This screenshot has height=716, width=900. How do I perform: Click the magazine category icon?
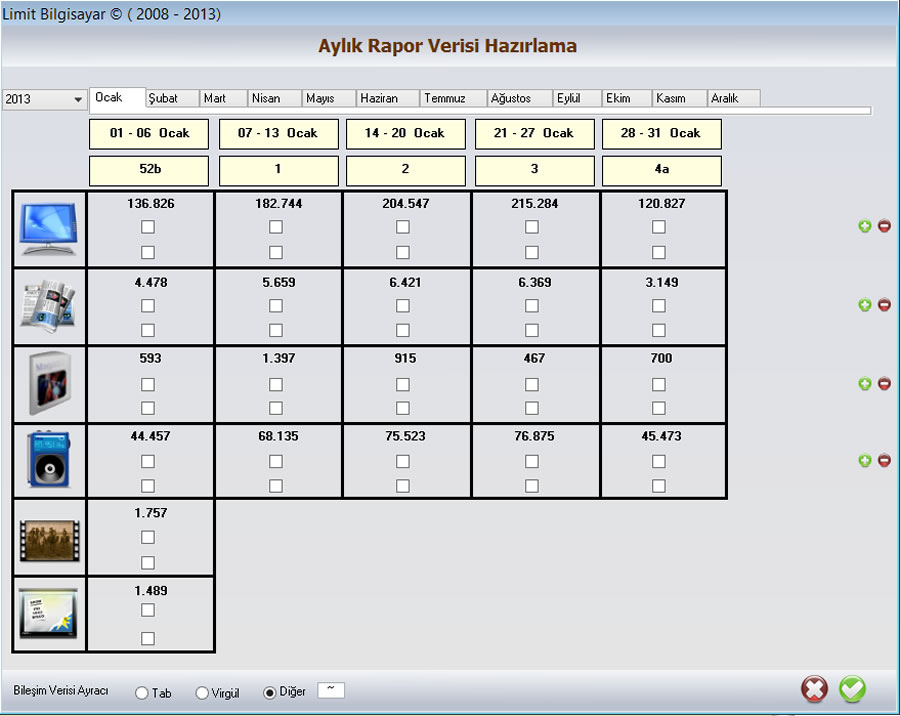point(49,385)
